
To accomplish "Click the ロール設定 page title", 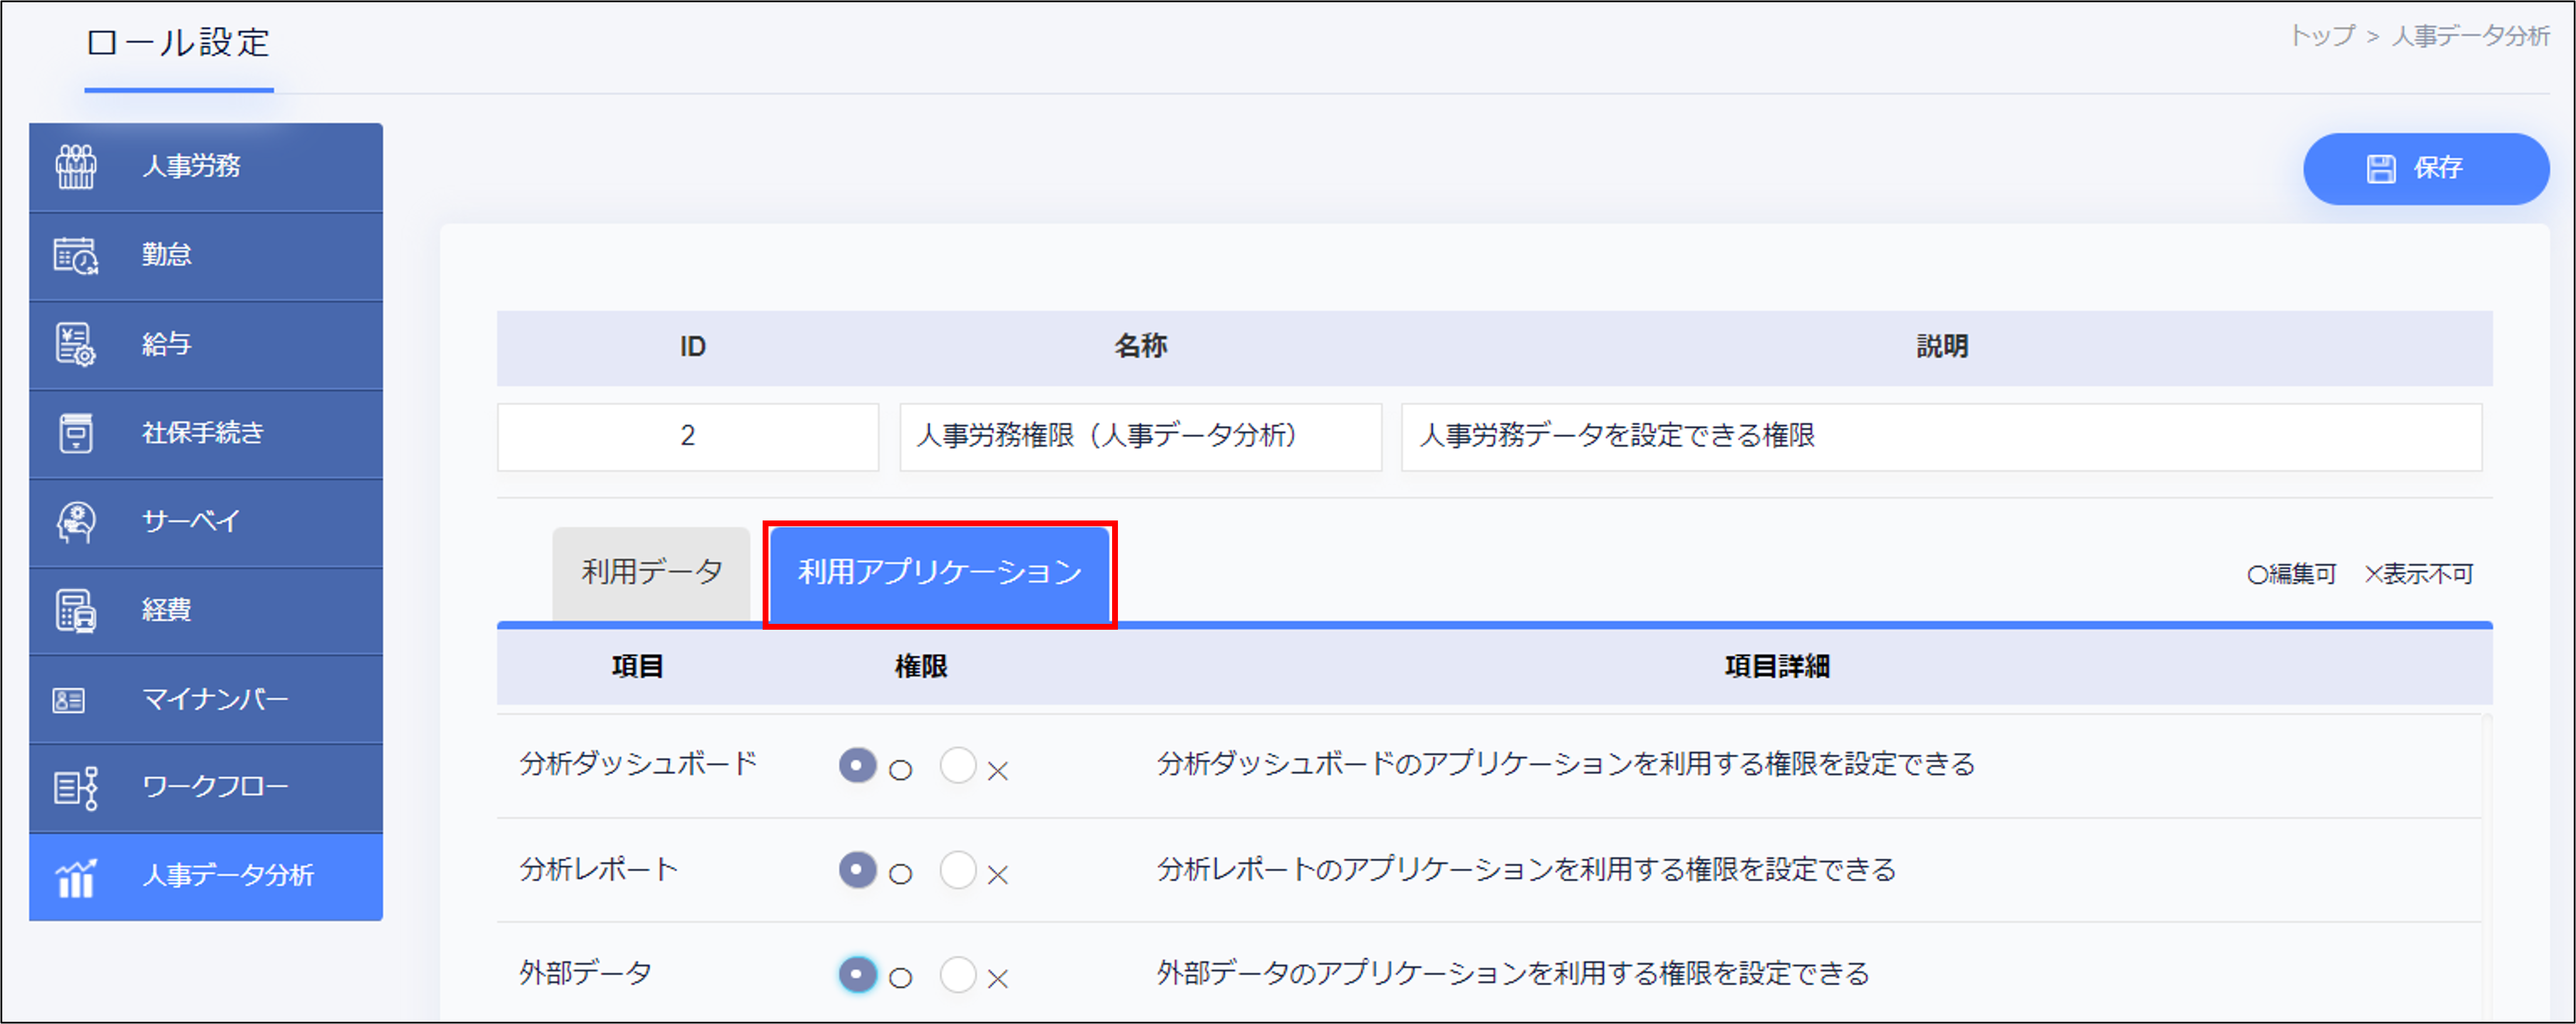I will [179, 43].
